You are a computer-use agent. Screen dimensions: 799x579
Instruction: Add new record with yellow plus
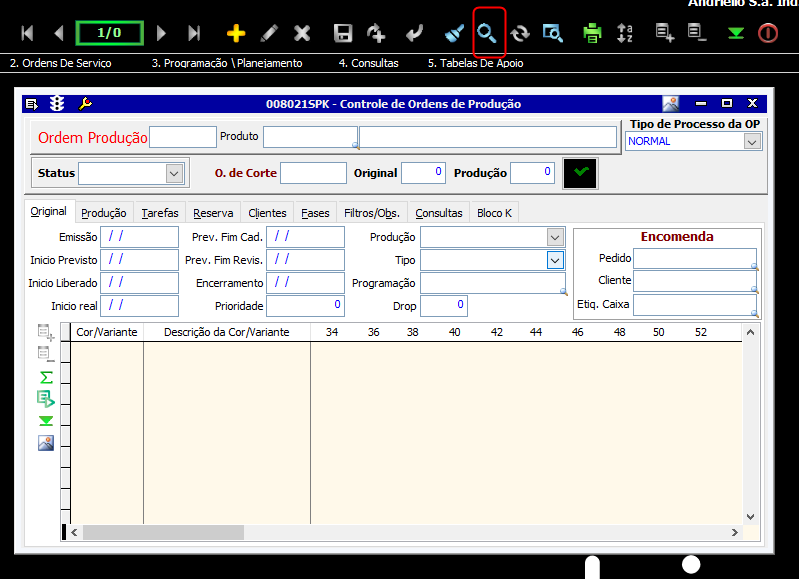(236, 33)
